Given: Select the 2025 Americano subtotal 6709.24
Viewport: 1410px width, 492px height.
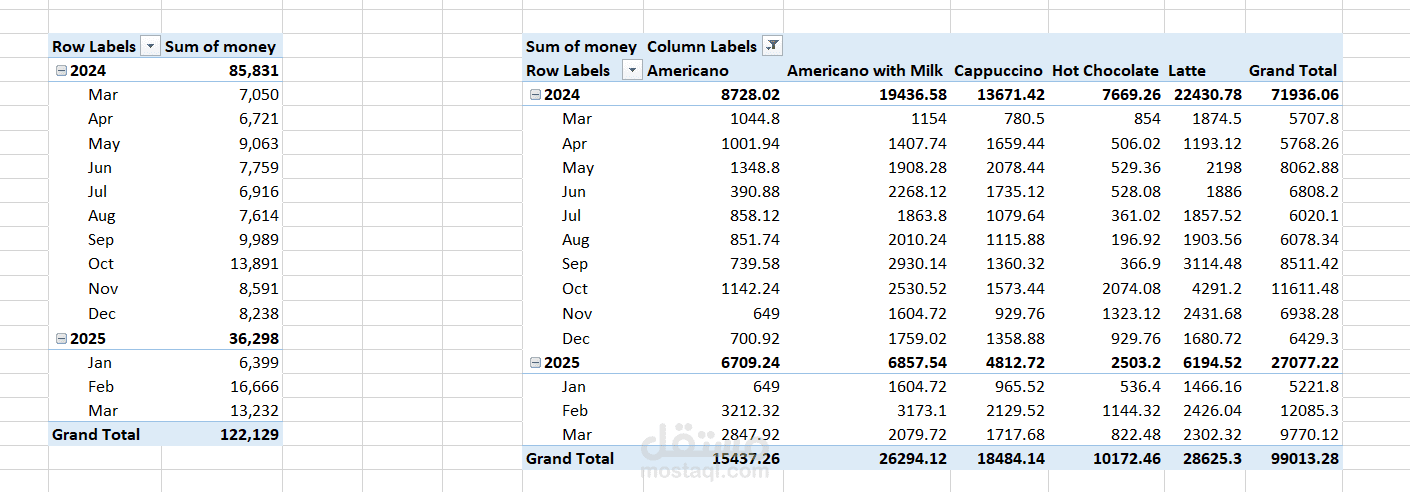Looking at the screenshot, I should click(750, 362).
